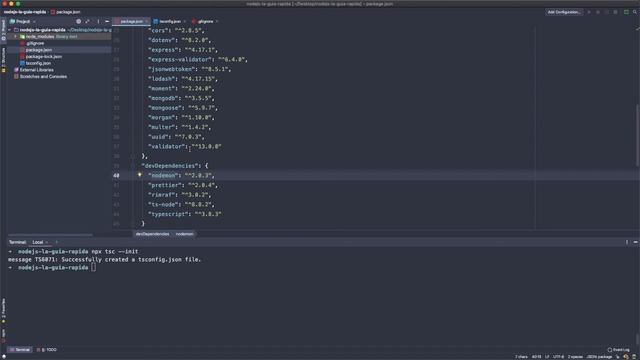The width and height of the screenshot is (640, 360).
Task: Click the inspection profile icon in status bar
Action: pos(626,357)
